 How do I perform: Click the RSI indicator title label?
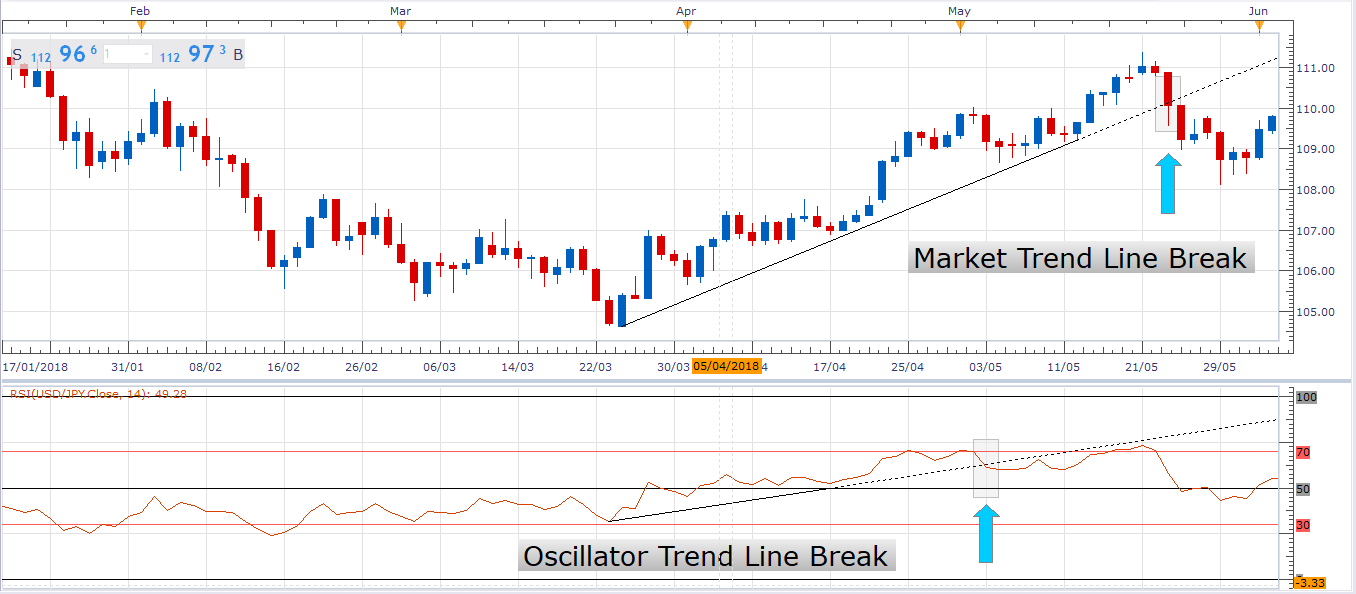[98, 393]
